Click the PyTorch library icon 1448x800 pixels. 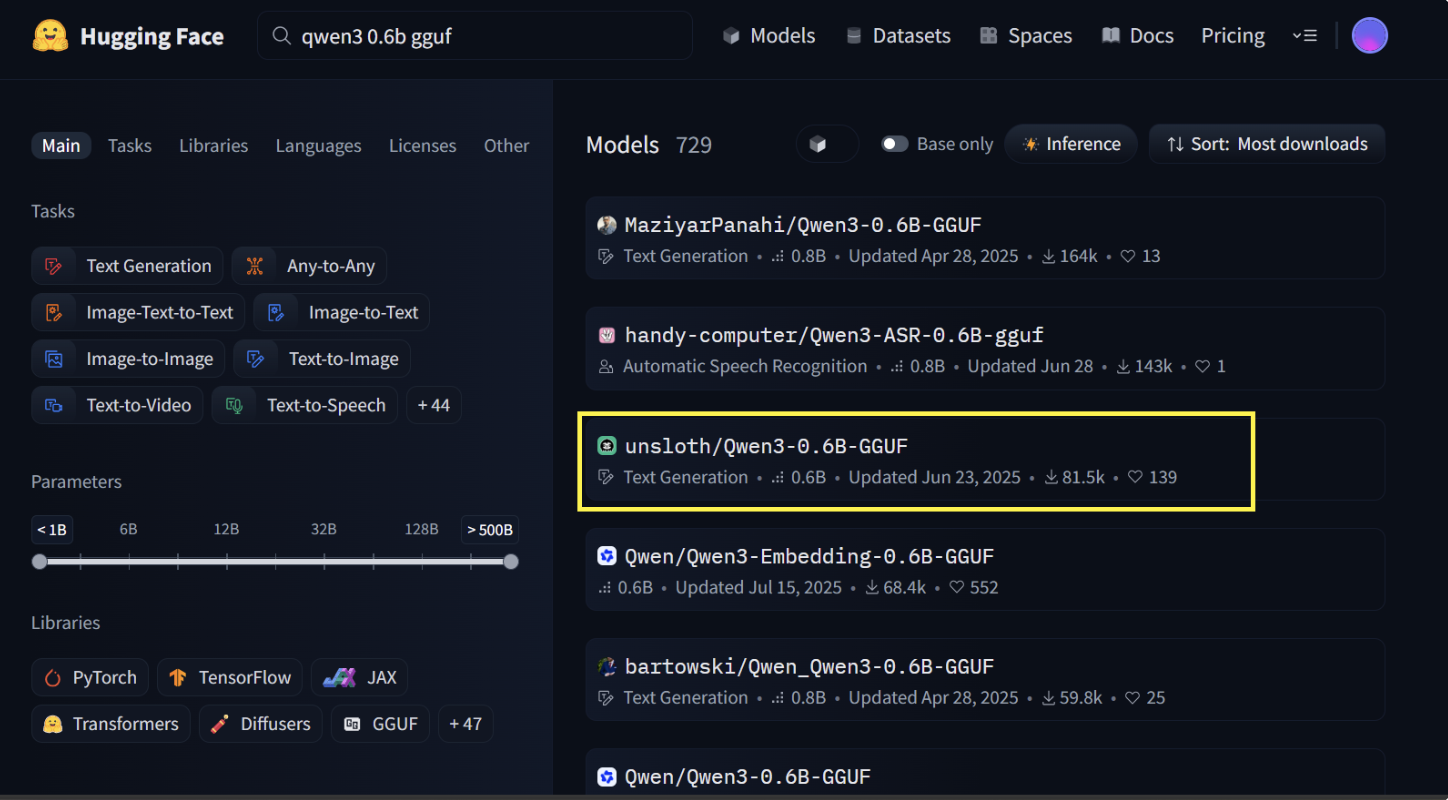click(x=53, y=677)
